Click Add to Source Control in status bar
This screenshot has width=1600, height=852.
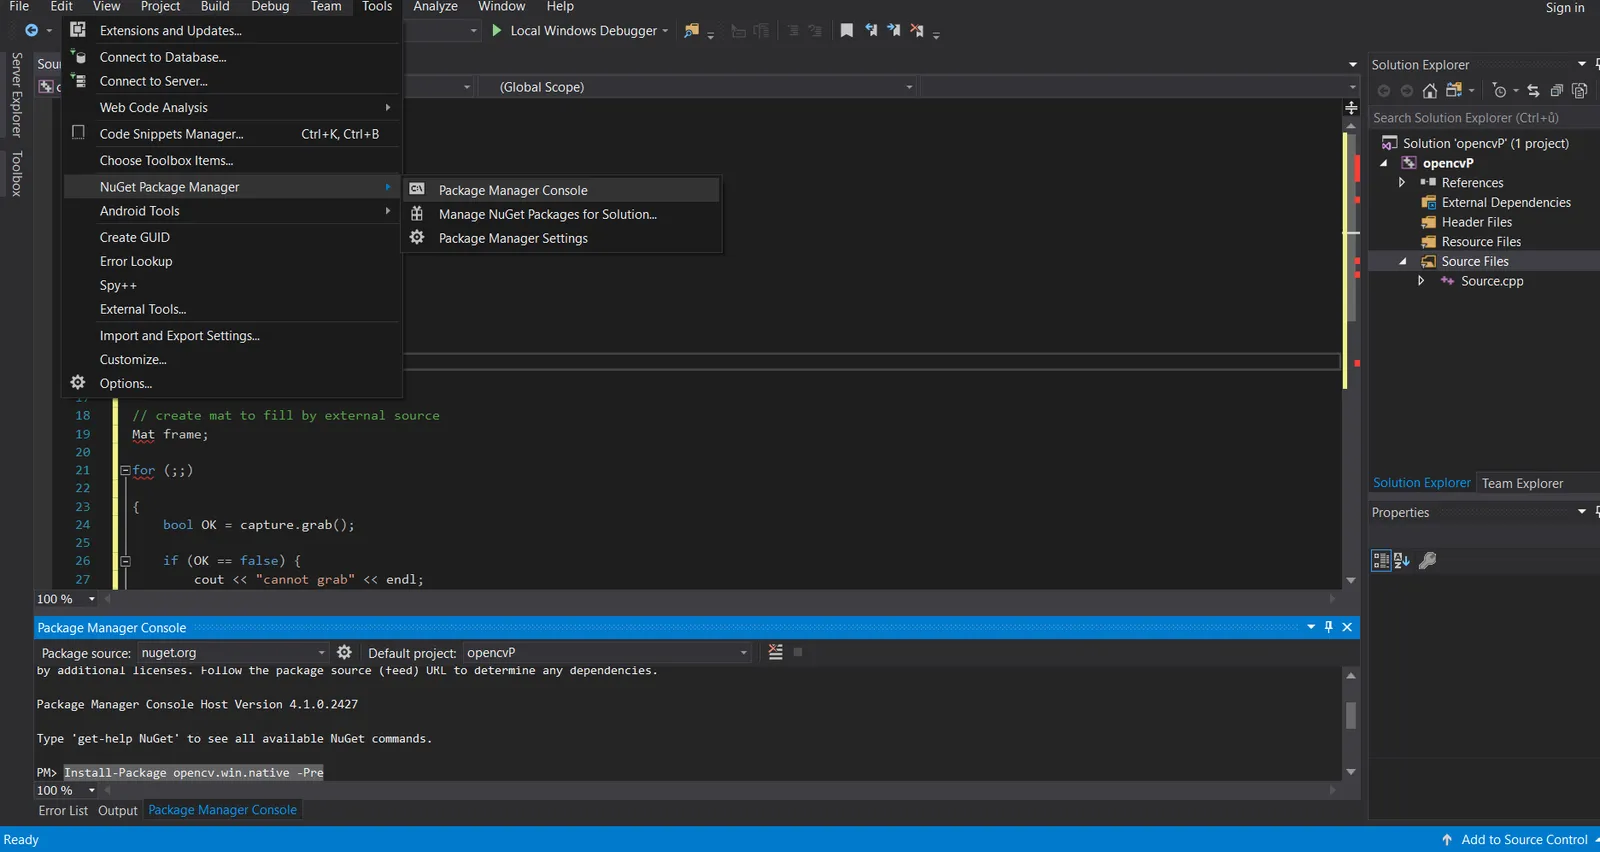click(x=1524, y=840)
